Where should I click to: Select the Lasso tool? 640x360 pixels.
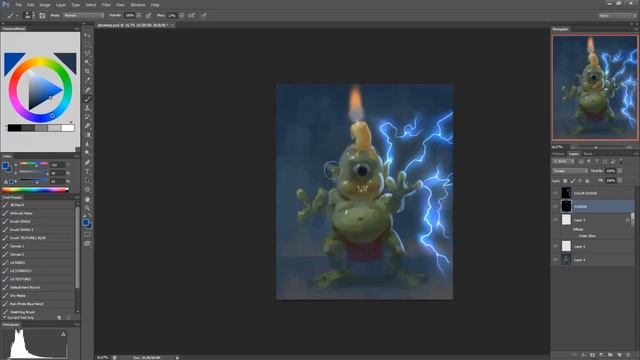pyautogui.click(x=87, y=53)
